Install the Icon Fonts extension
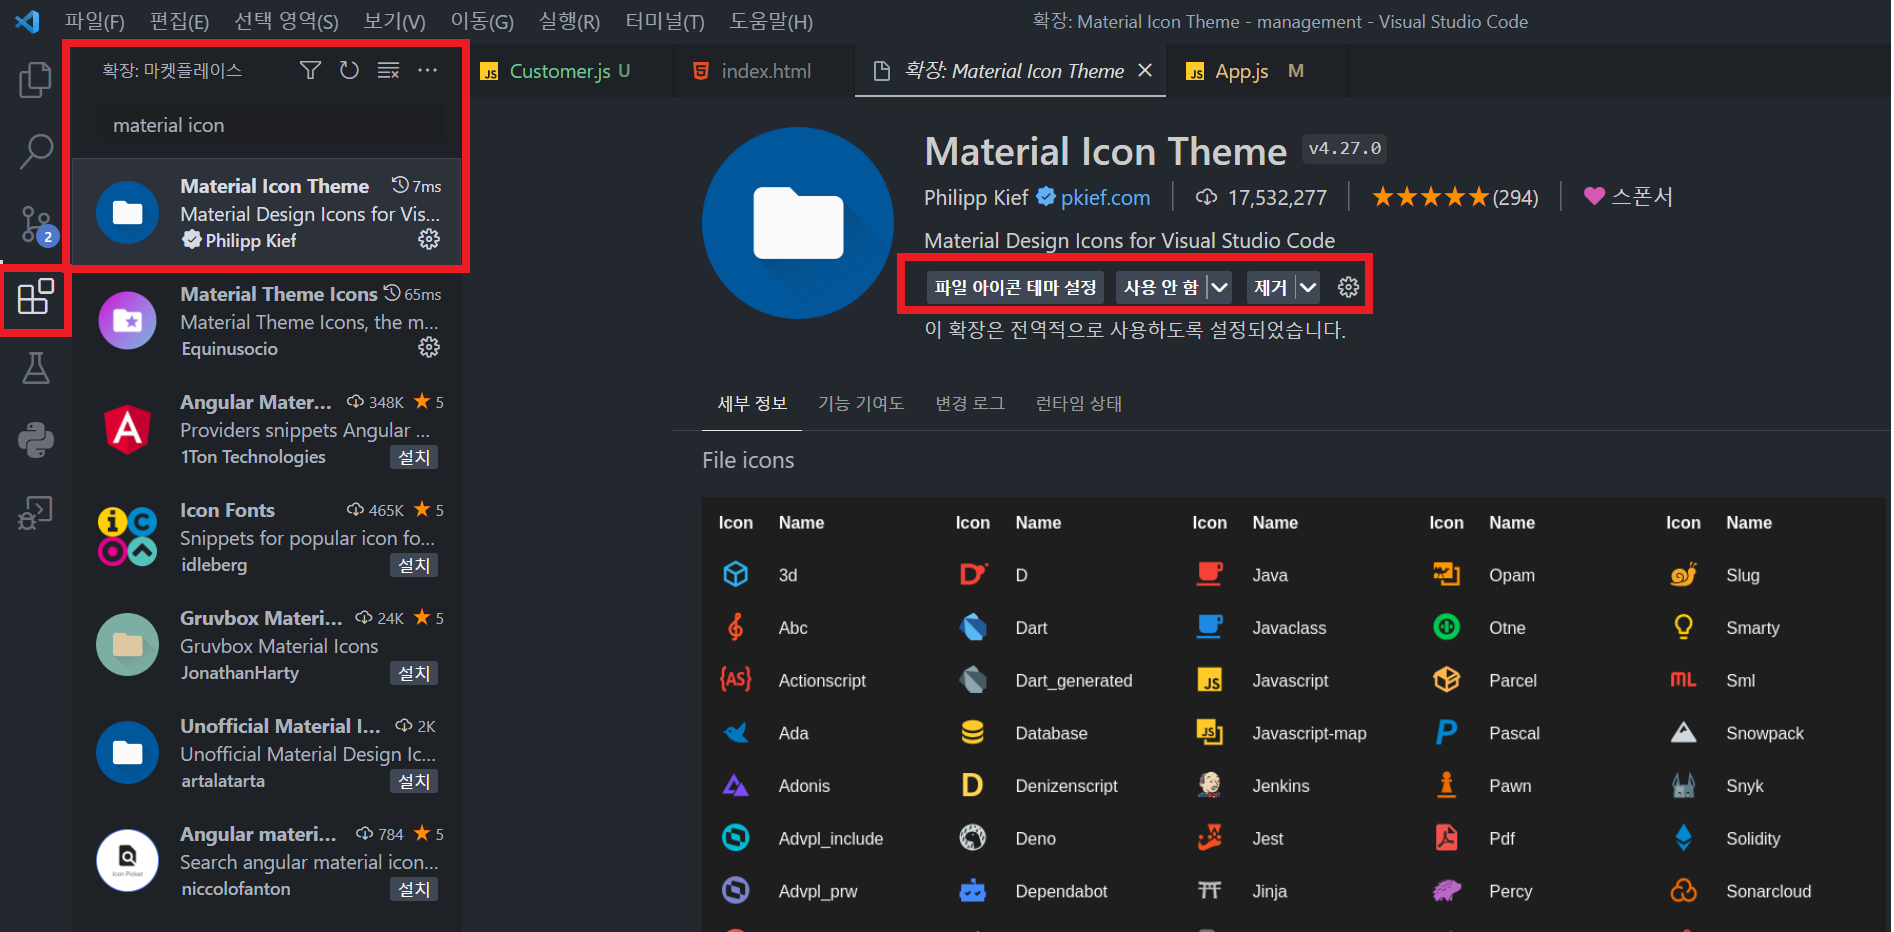 414,565
